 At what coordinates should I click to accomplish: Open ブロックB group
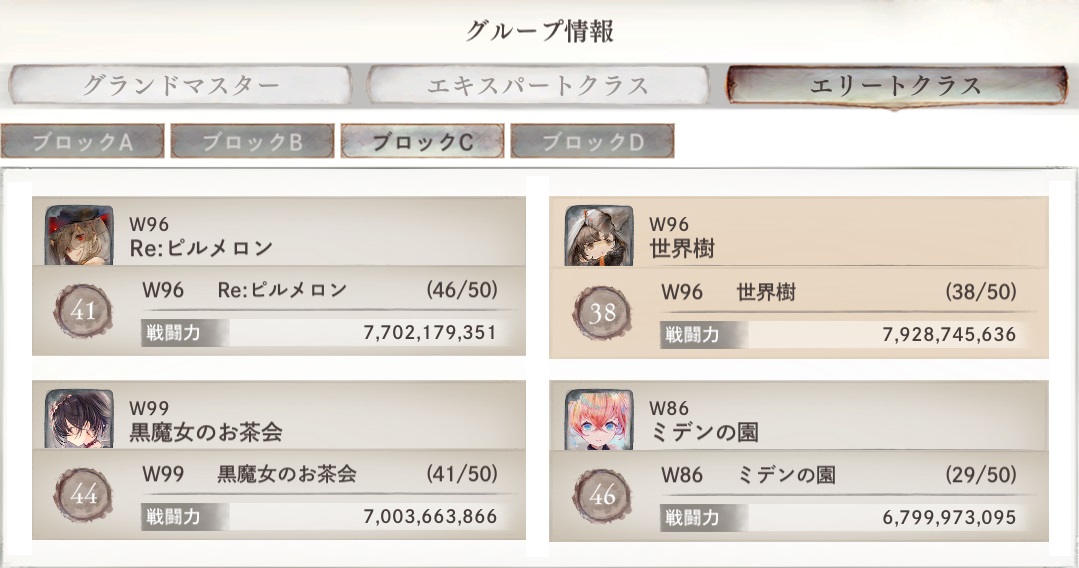coord(252,142)
